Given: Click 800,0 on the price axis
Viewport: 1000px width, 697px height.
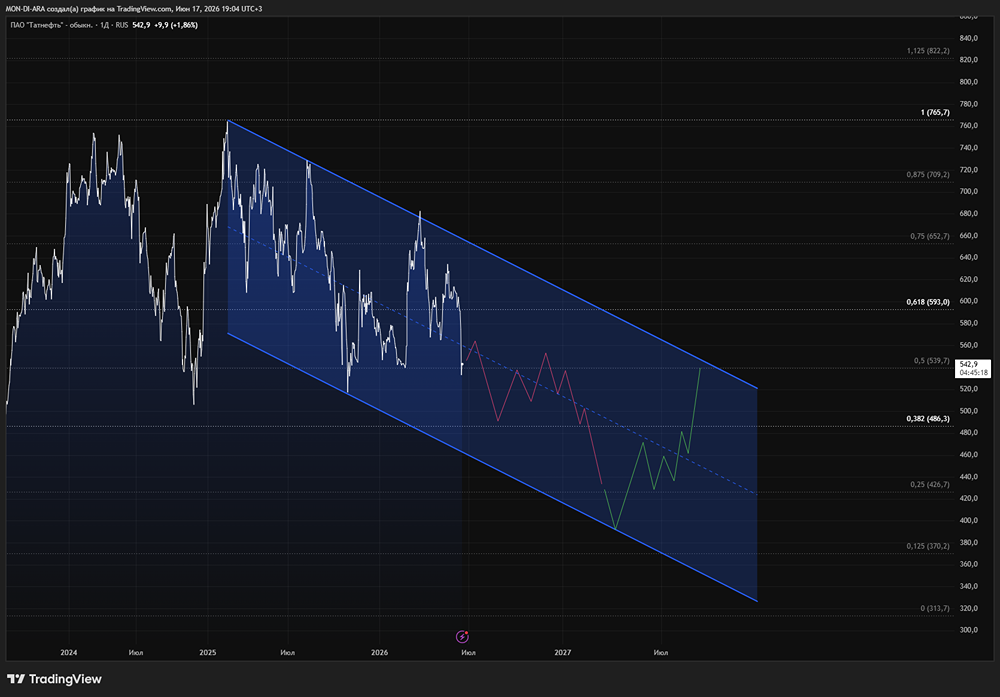Looking at the screenshot, I should 968,82.
